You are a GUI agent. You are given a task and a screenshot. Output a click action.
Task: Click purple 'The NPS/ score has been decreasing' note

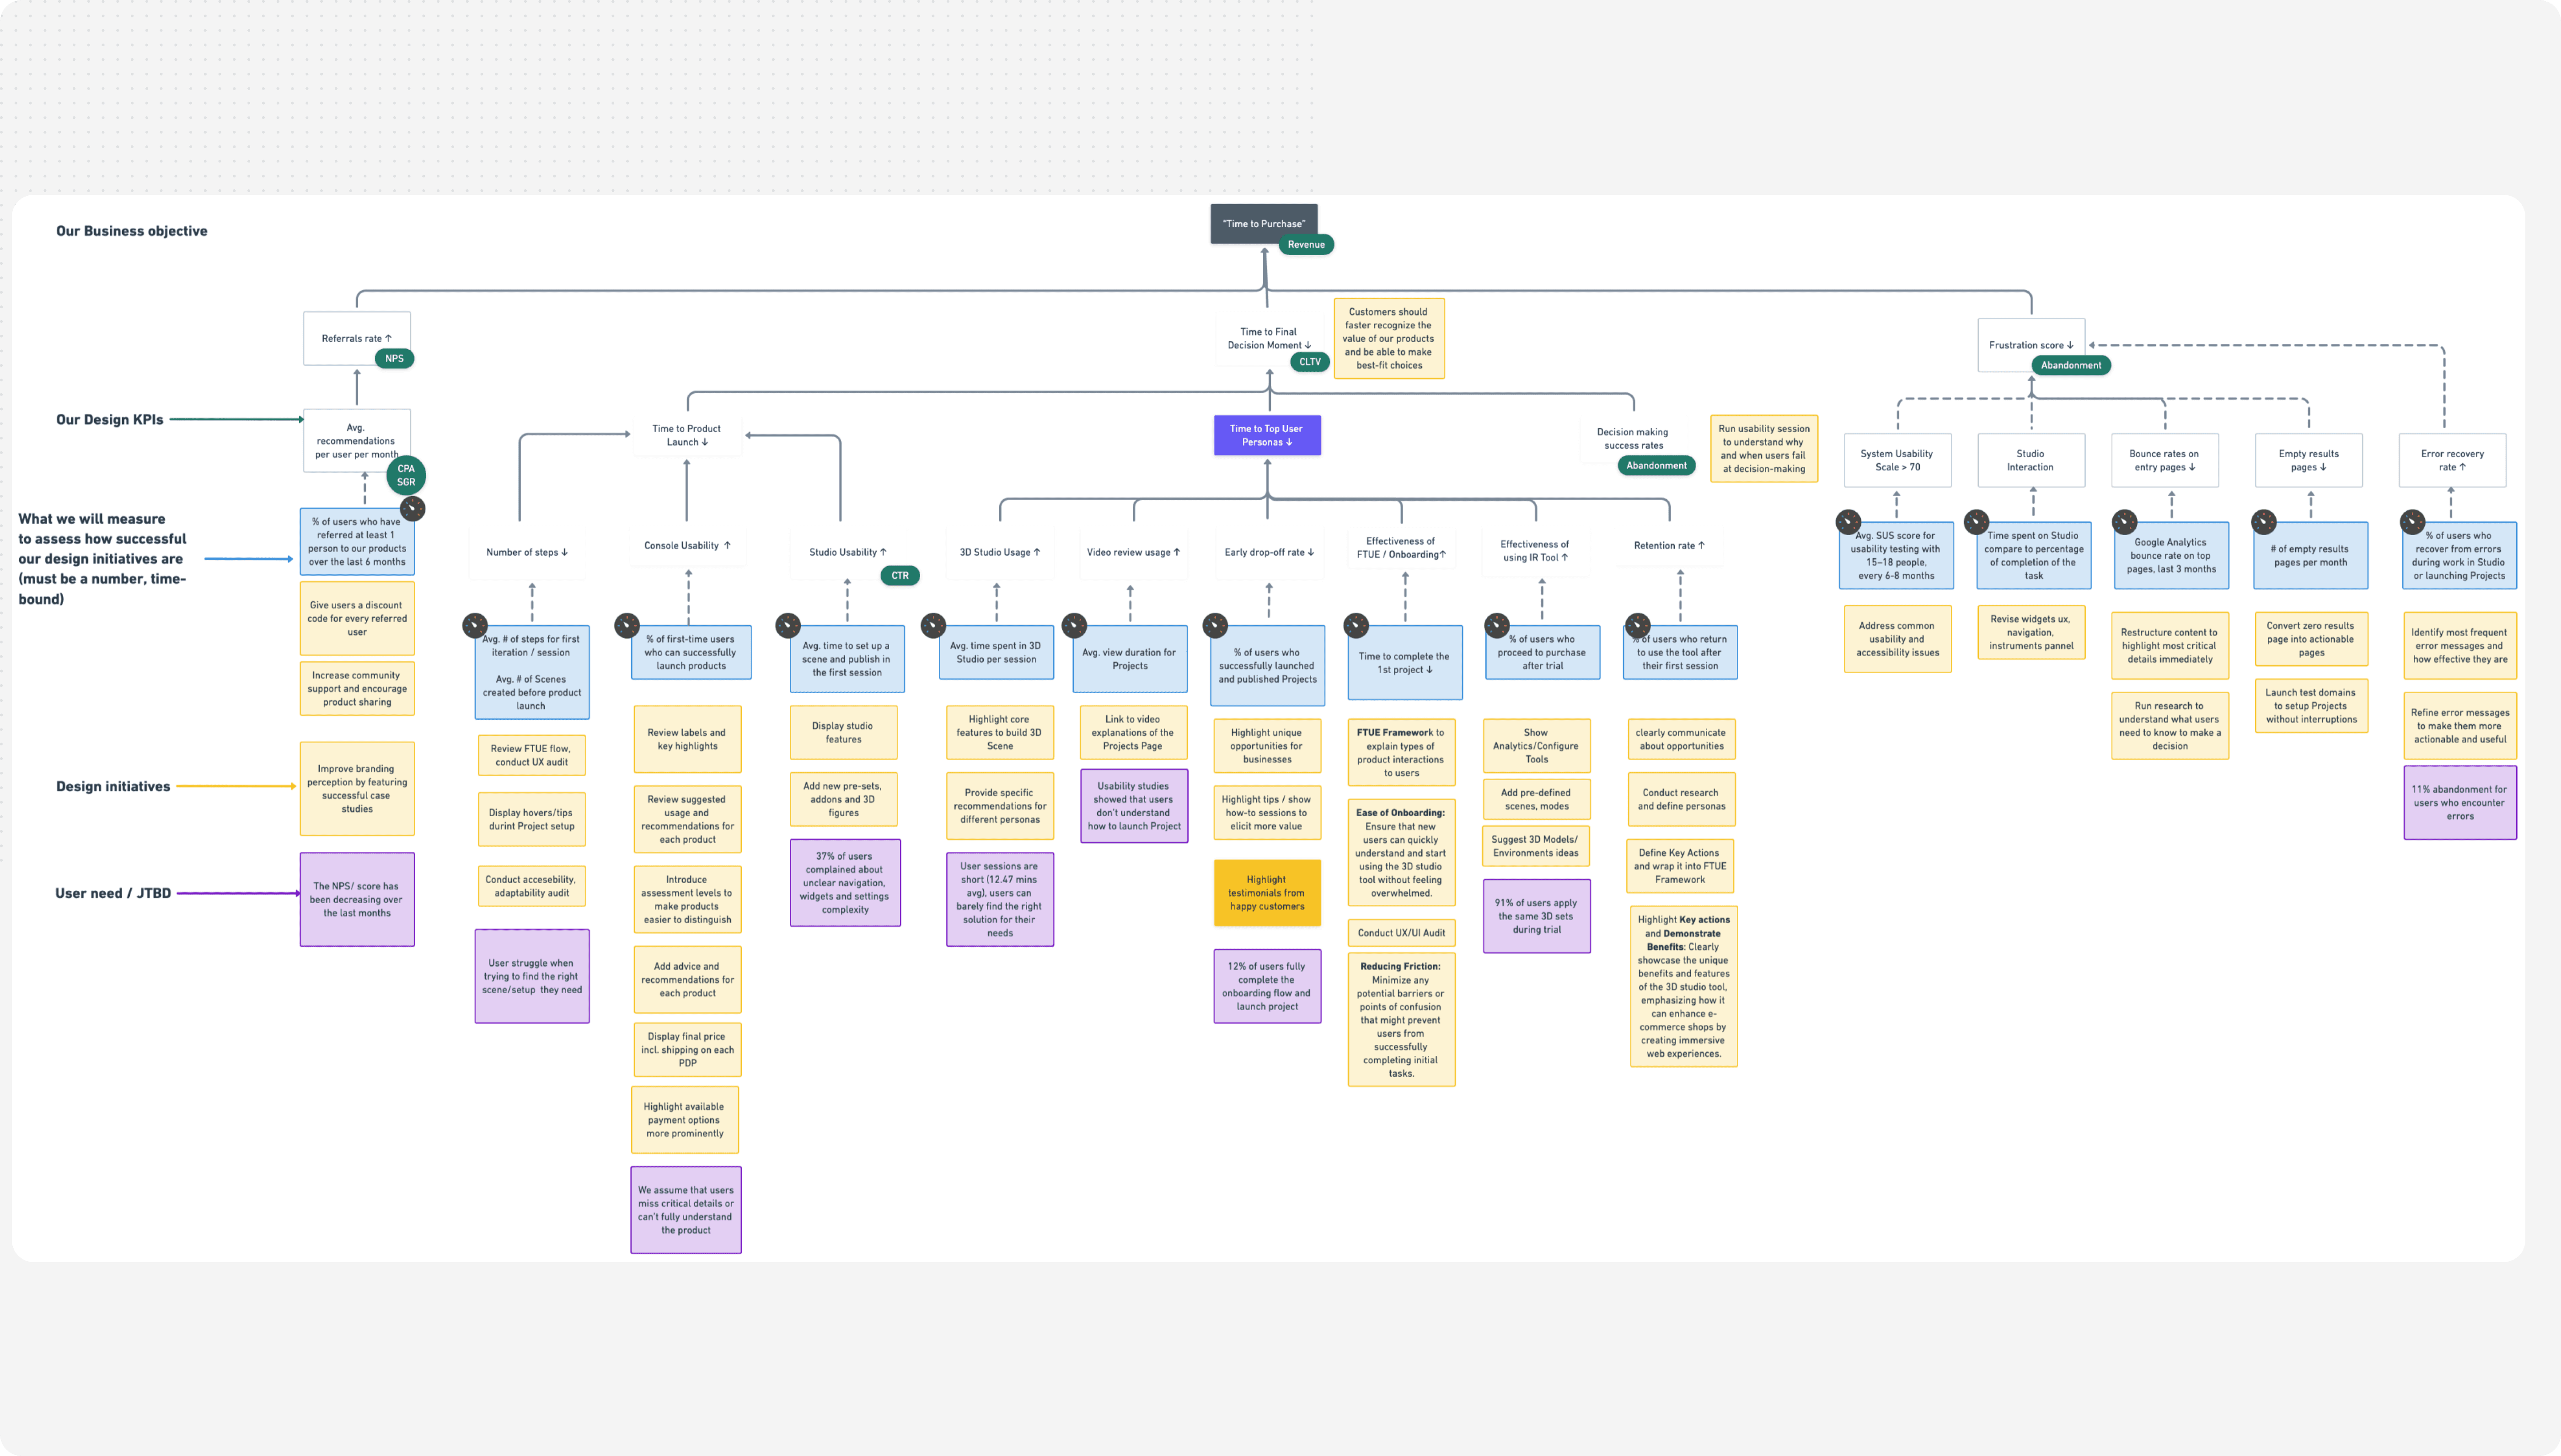point(357,900)
